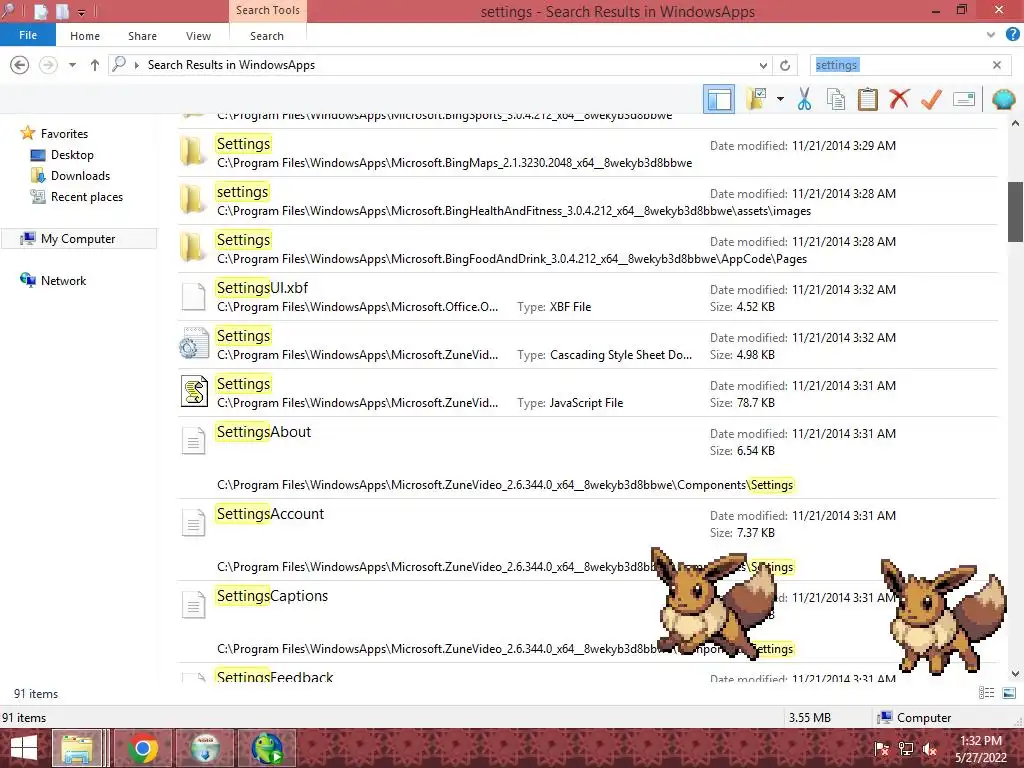Viewport: 1024px width, 768px height.
Task: Click the muted volume tray icon
Action: coord(930,749)
